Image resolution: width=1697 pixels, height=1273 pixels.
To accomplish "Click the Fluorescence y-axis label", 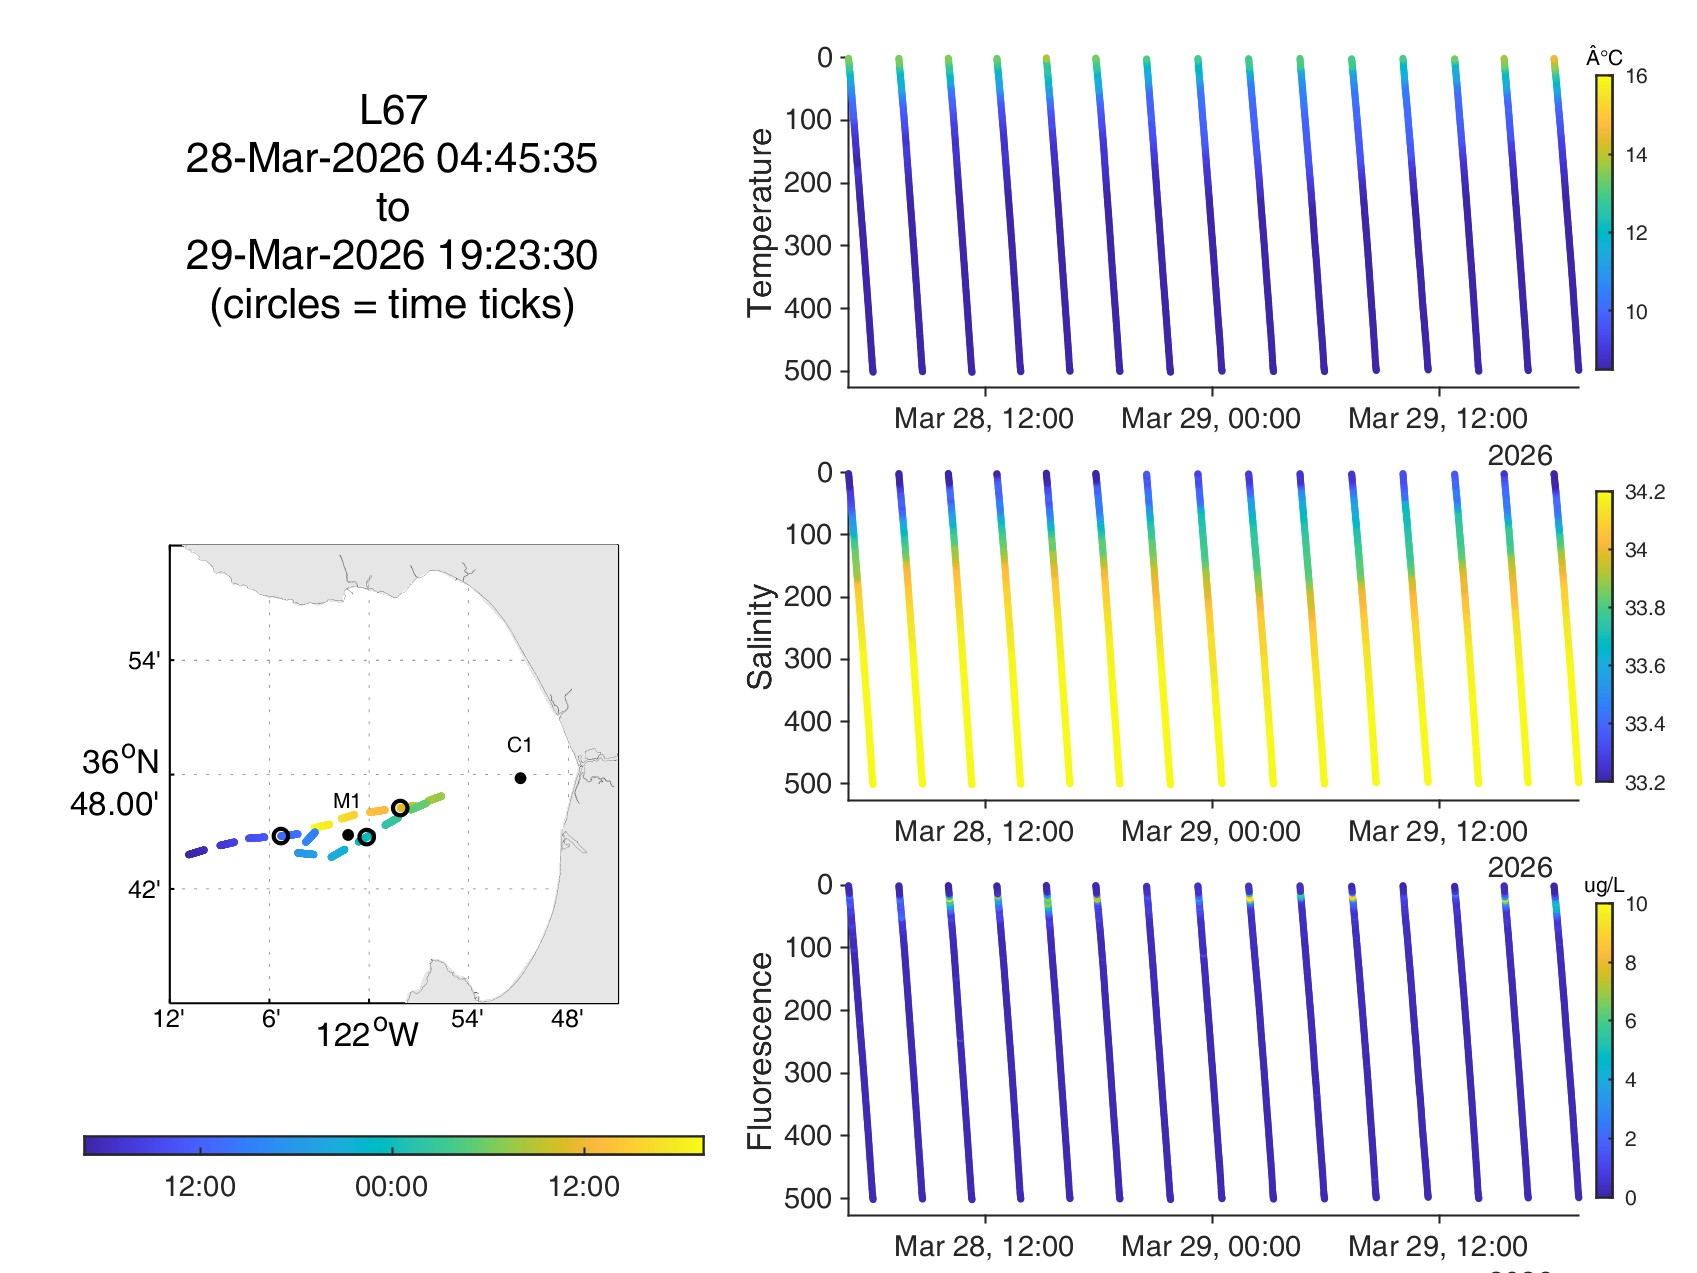I will [760, 1050].
